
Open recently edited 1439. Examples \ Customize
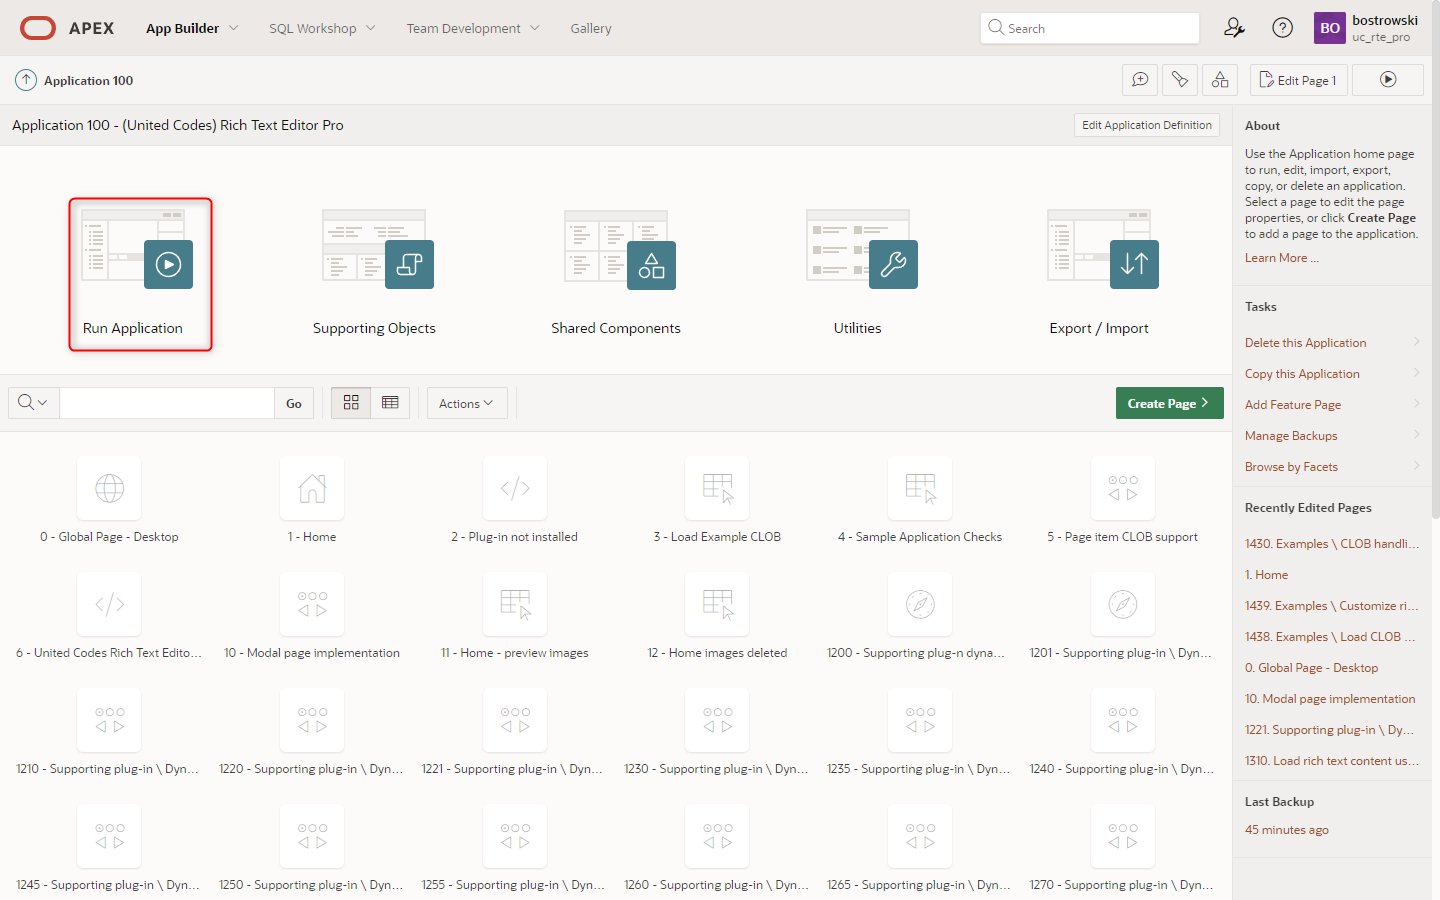pos(1332,606)
